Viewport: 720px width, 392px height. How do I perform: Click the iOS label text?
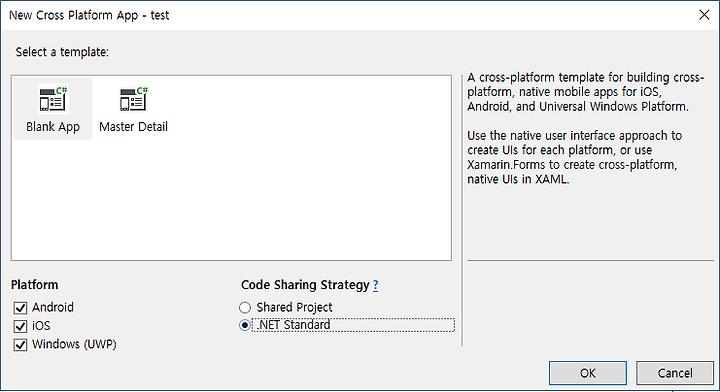41,326
